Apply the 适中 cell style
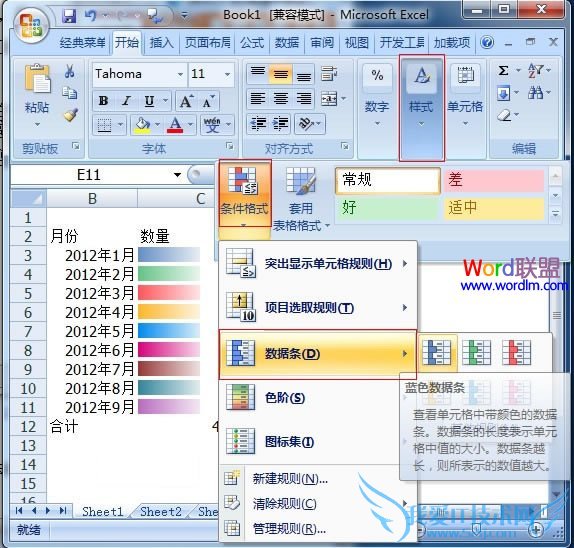The image size is (574, 548). [494, 208]
